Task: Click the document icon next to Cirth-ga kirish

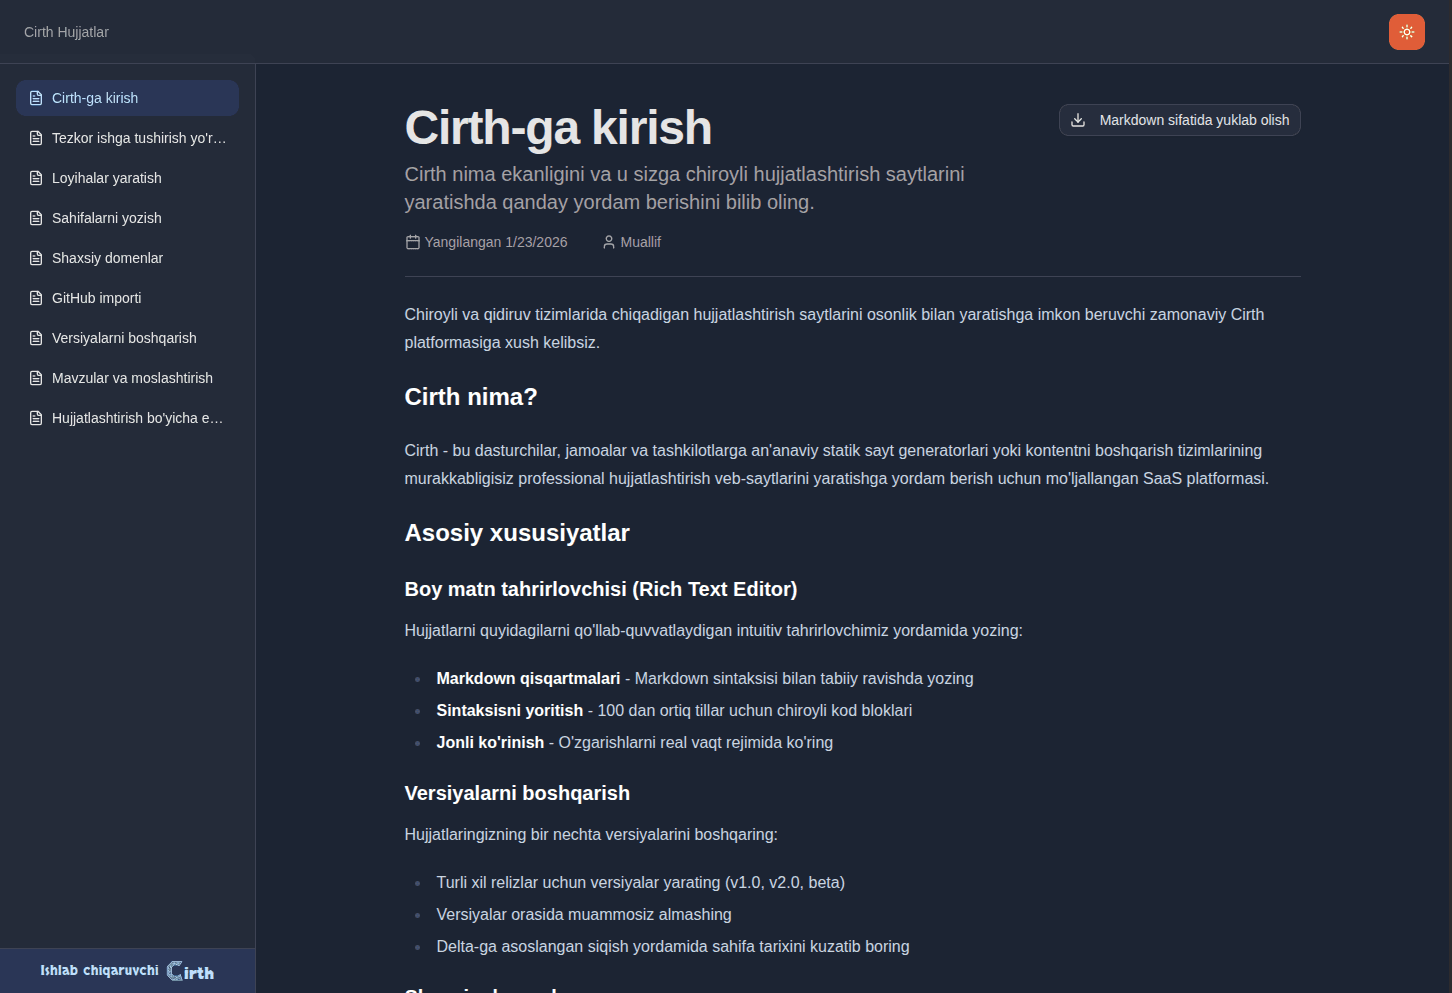Action: coord(35,97)
